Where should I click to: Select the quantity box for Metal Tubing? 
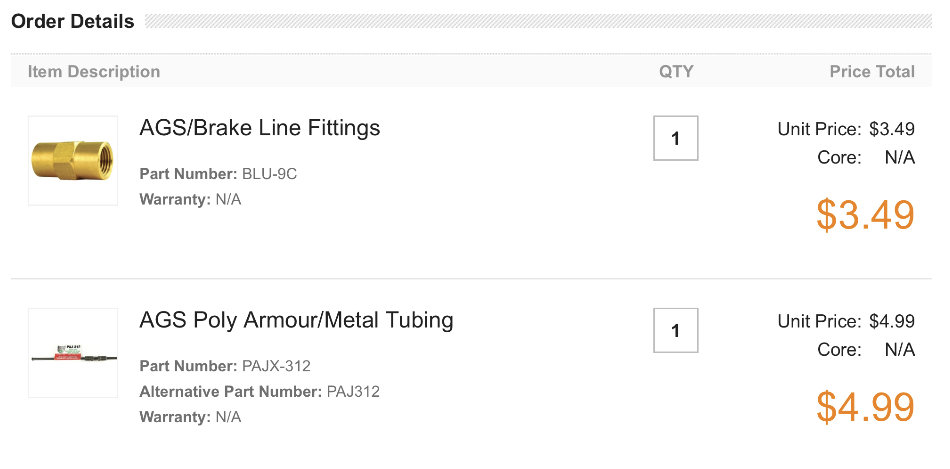tap(676, 330)
